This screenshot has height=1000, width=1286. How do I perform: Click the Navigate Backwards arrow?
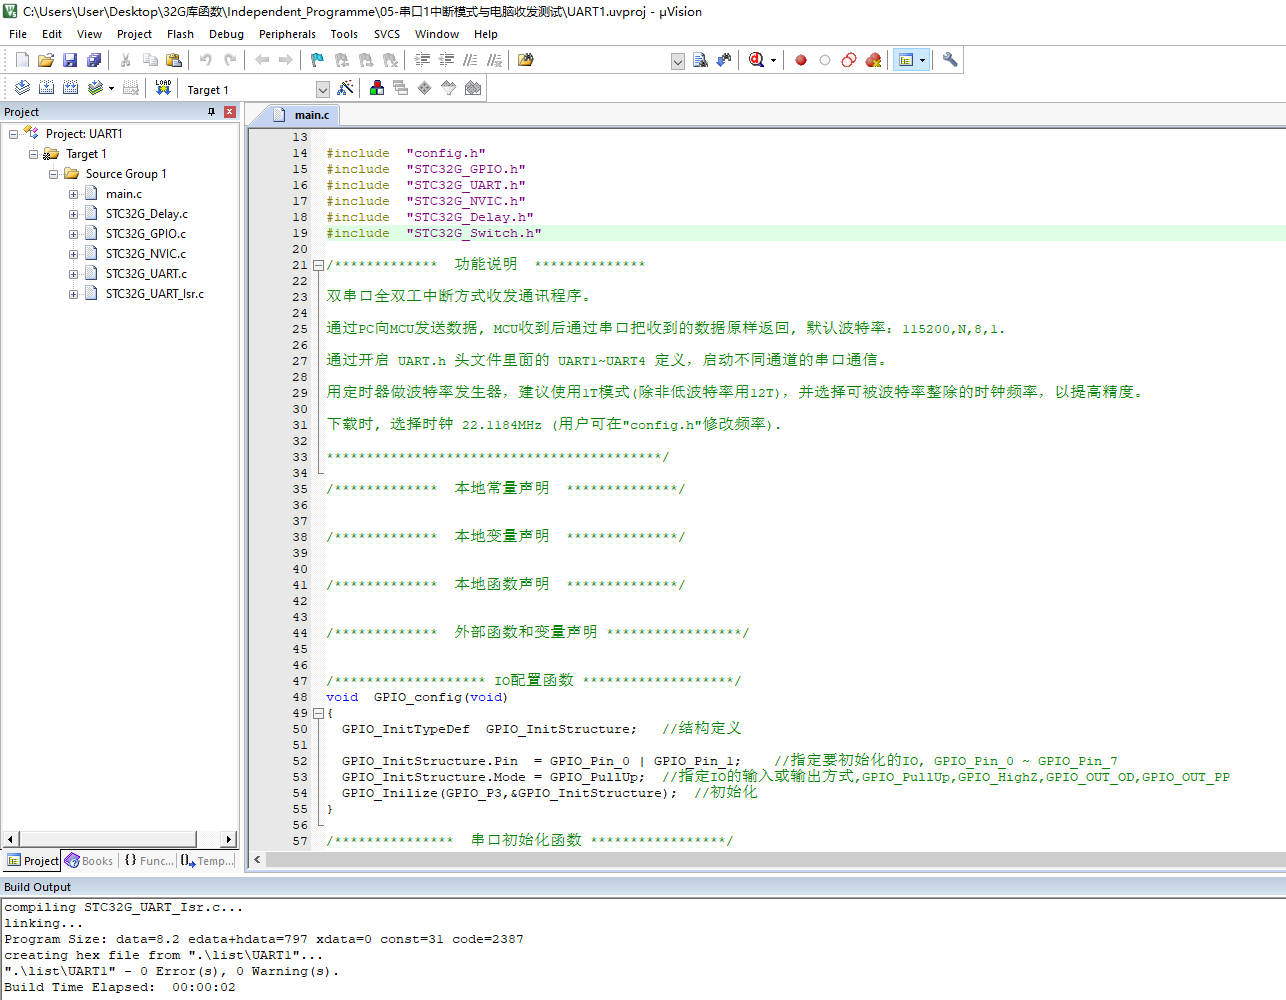(262, 60)
